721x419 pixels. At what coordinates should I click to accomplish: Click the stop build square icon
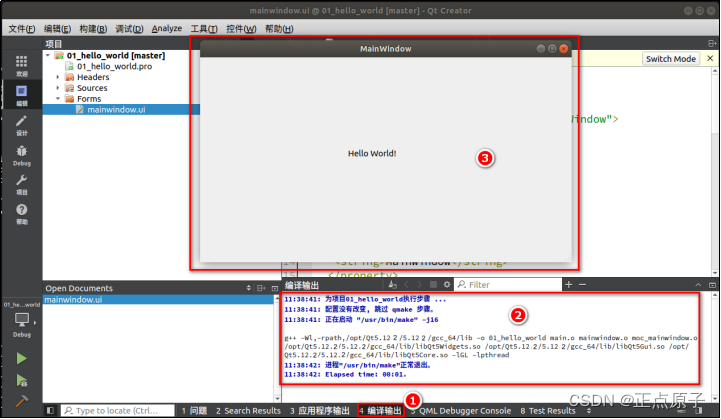tap(433, 285)
